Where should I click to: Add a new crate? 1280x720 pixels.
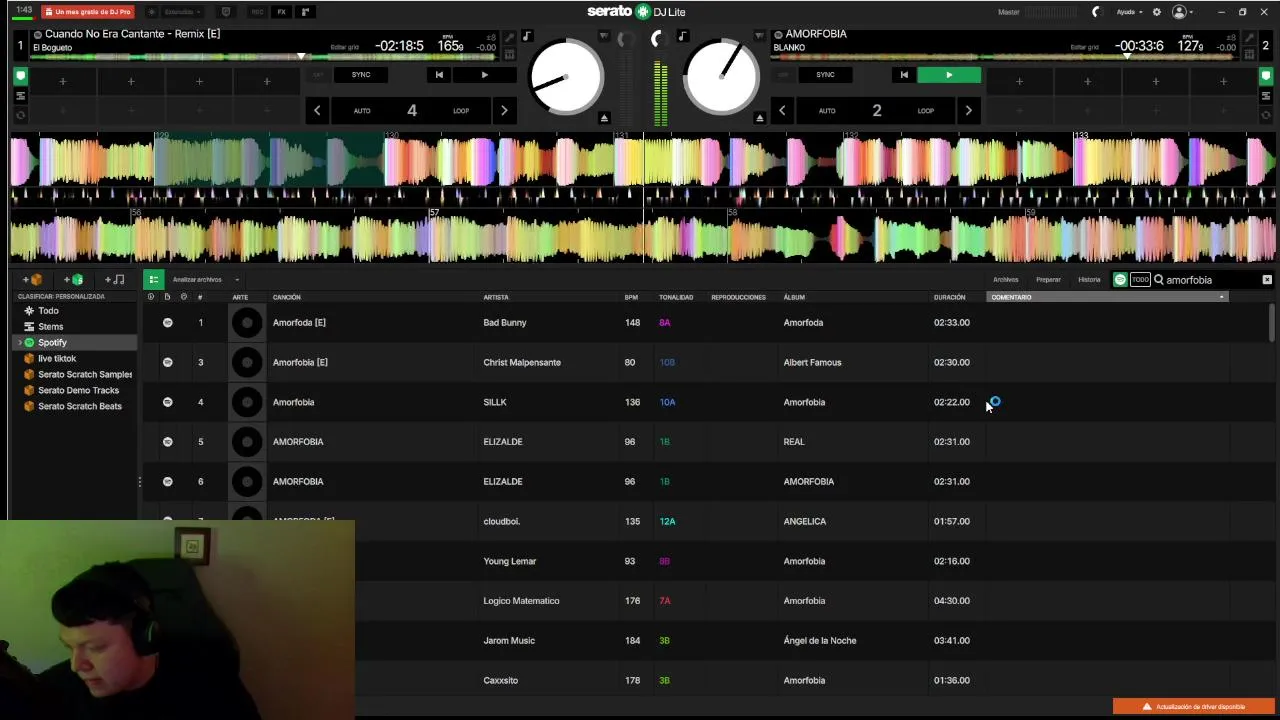pos(33,280)
